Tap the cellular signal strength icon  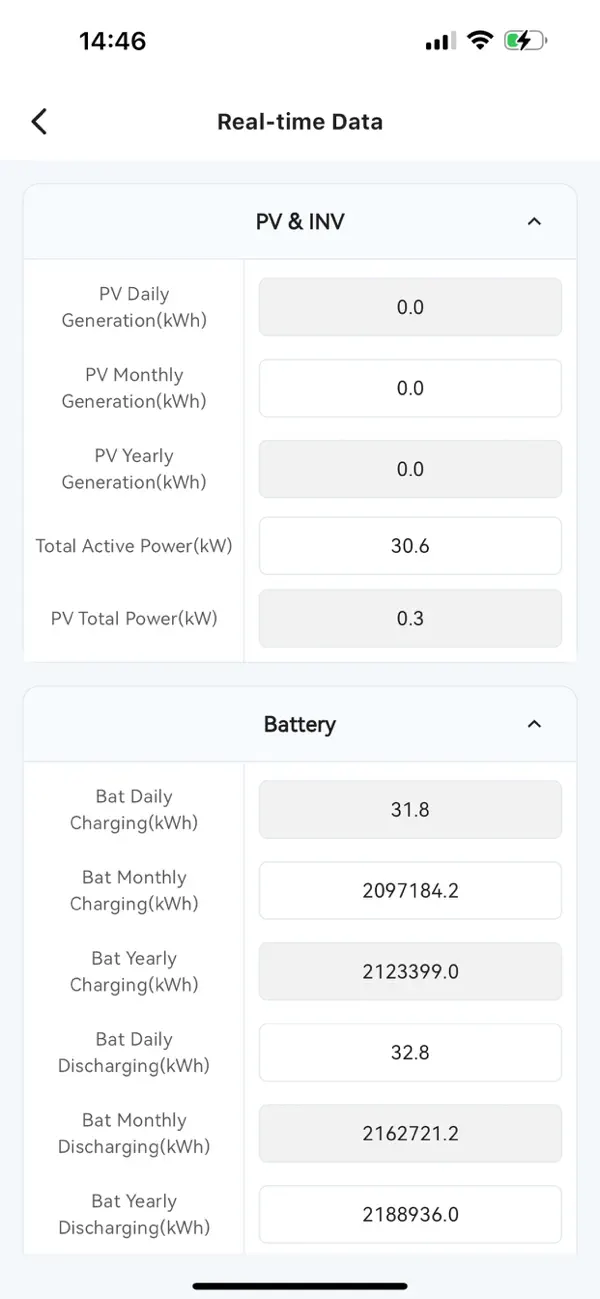coord(439,41)
